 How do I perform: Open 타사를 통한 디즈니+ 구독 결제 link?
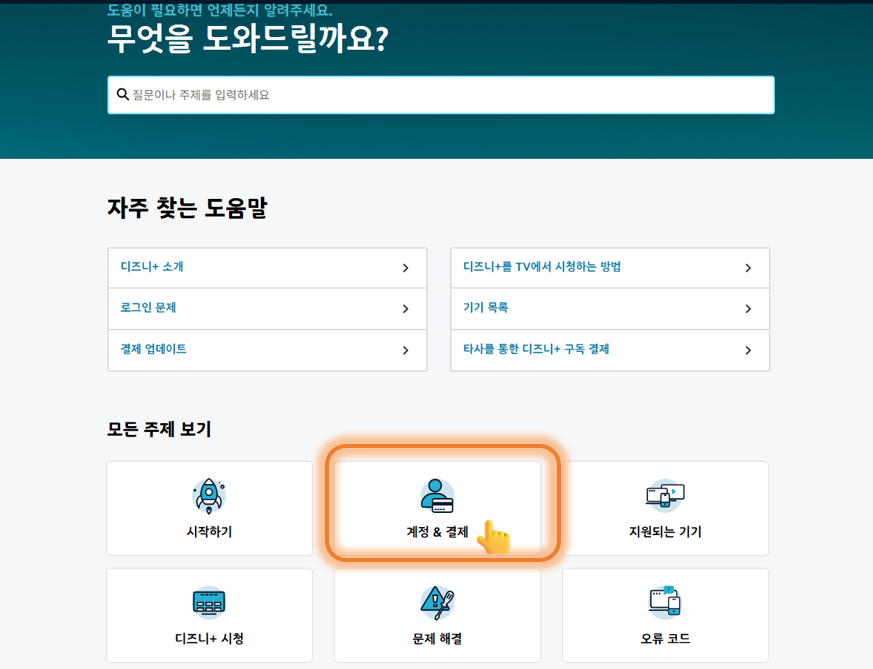(x=536, y=349)
